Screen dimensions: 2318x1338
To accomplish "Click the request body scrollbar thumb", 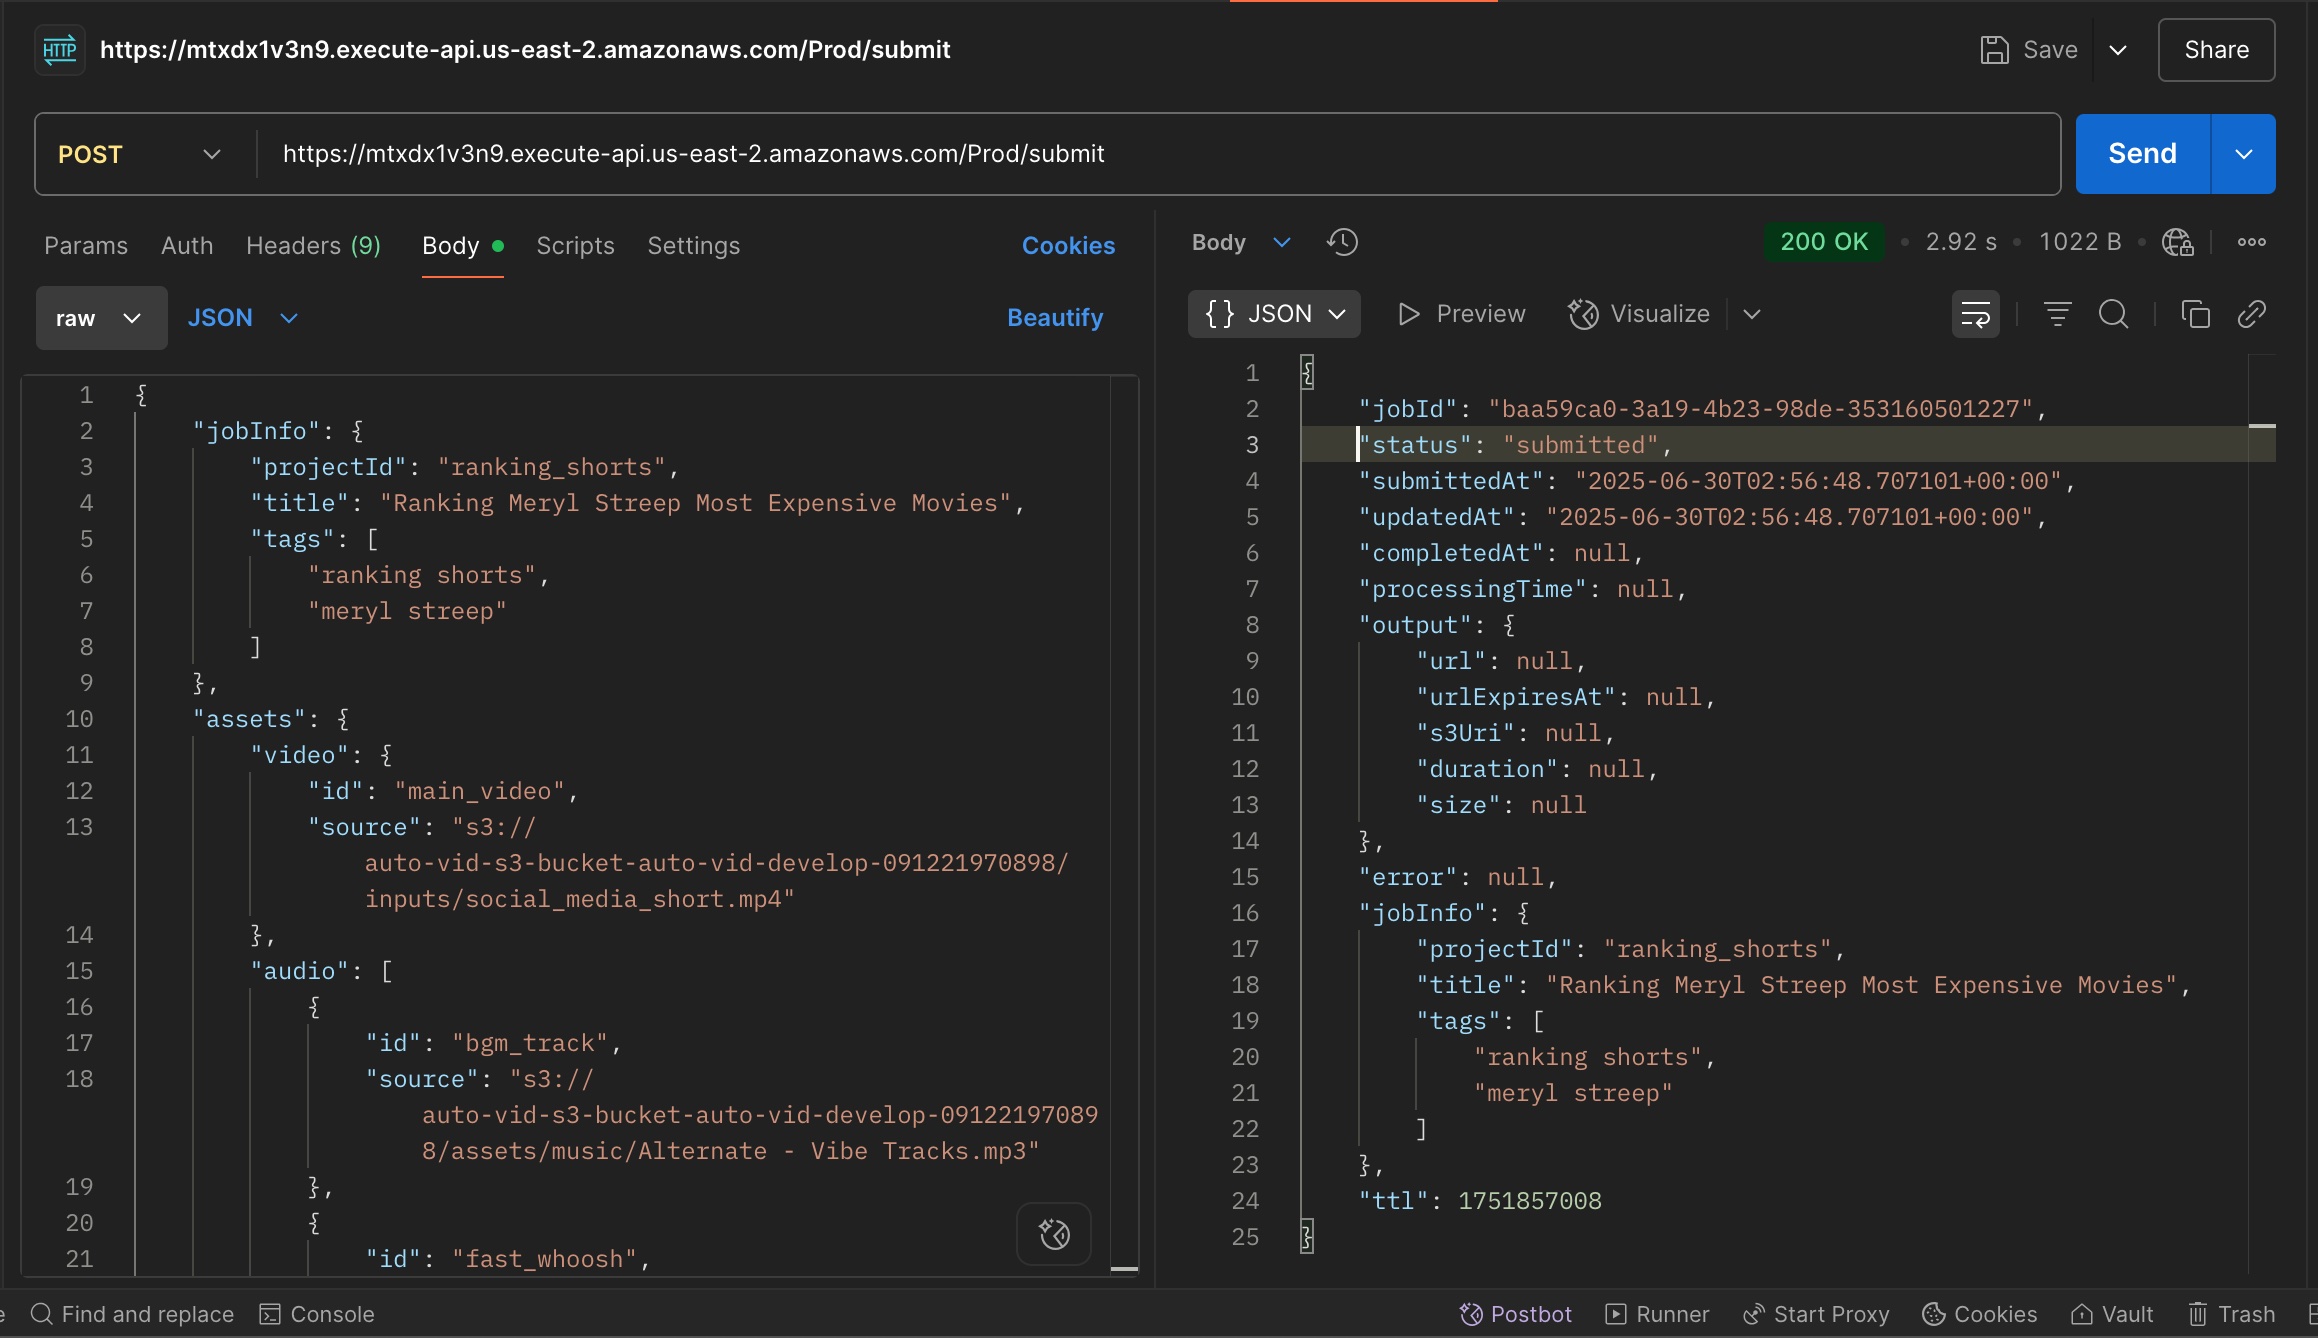I will coord(1124,1268).
